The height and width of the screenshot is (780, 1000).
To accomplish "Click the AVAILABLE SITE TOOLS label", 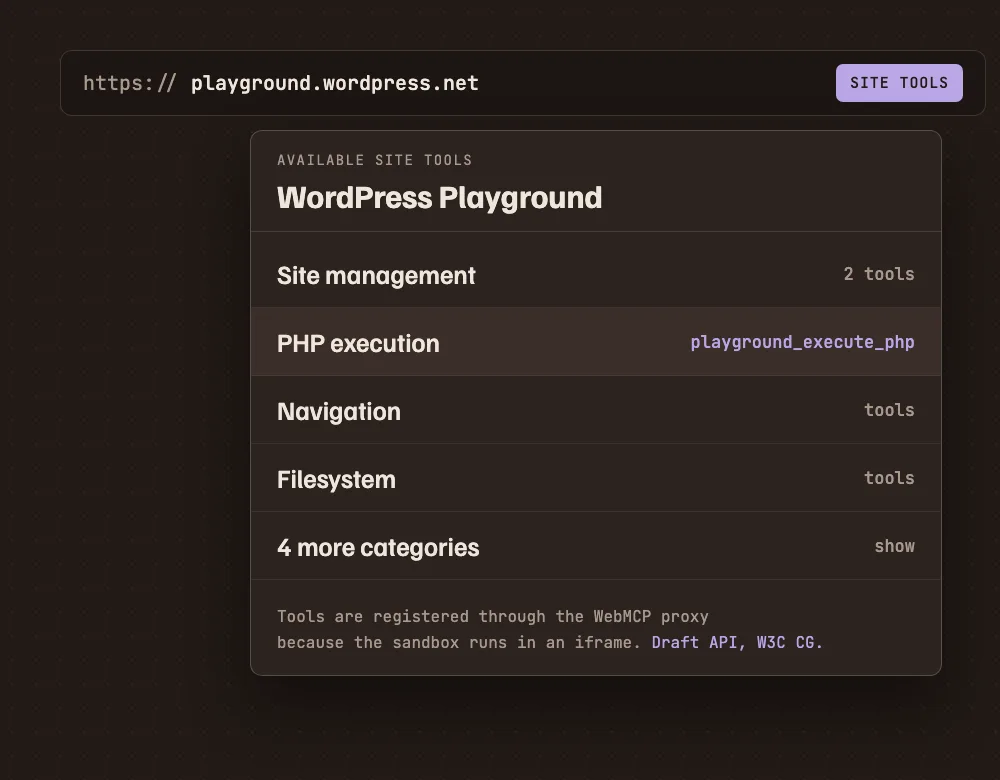I will click(x=374, y=160).
